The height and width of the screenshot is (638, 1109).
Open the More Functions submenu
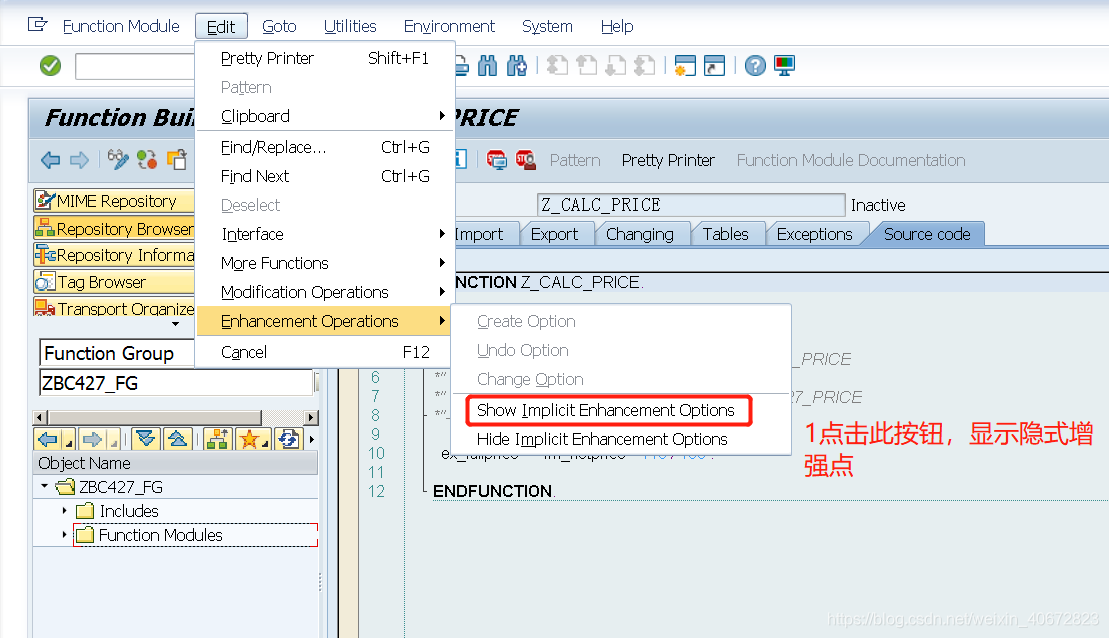click(x=325, y=263)
